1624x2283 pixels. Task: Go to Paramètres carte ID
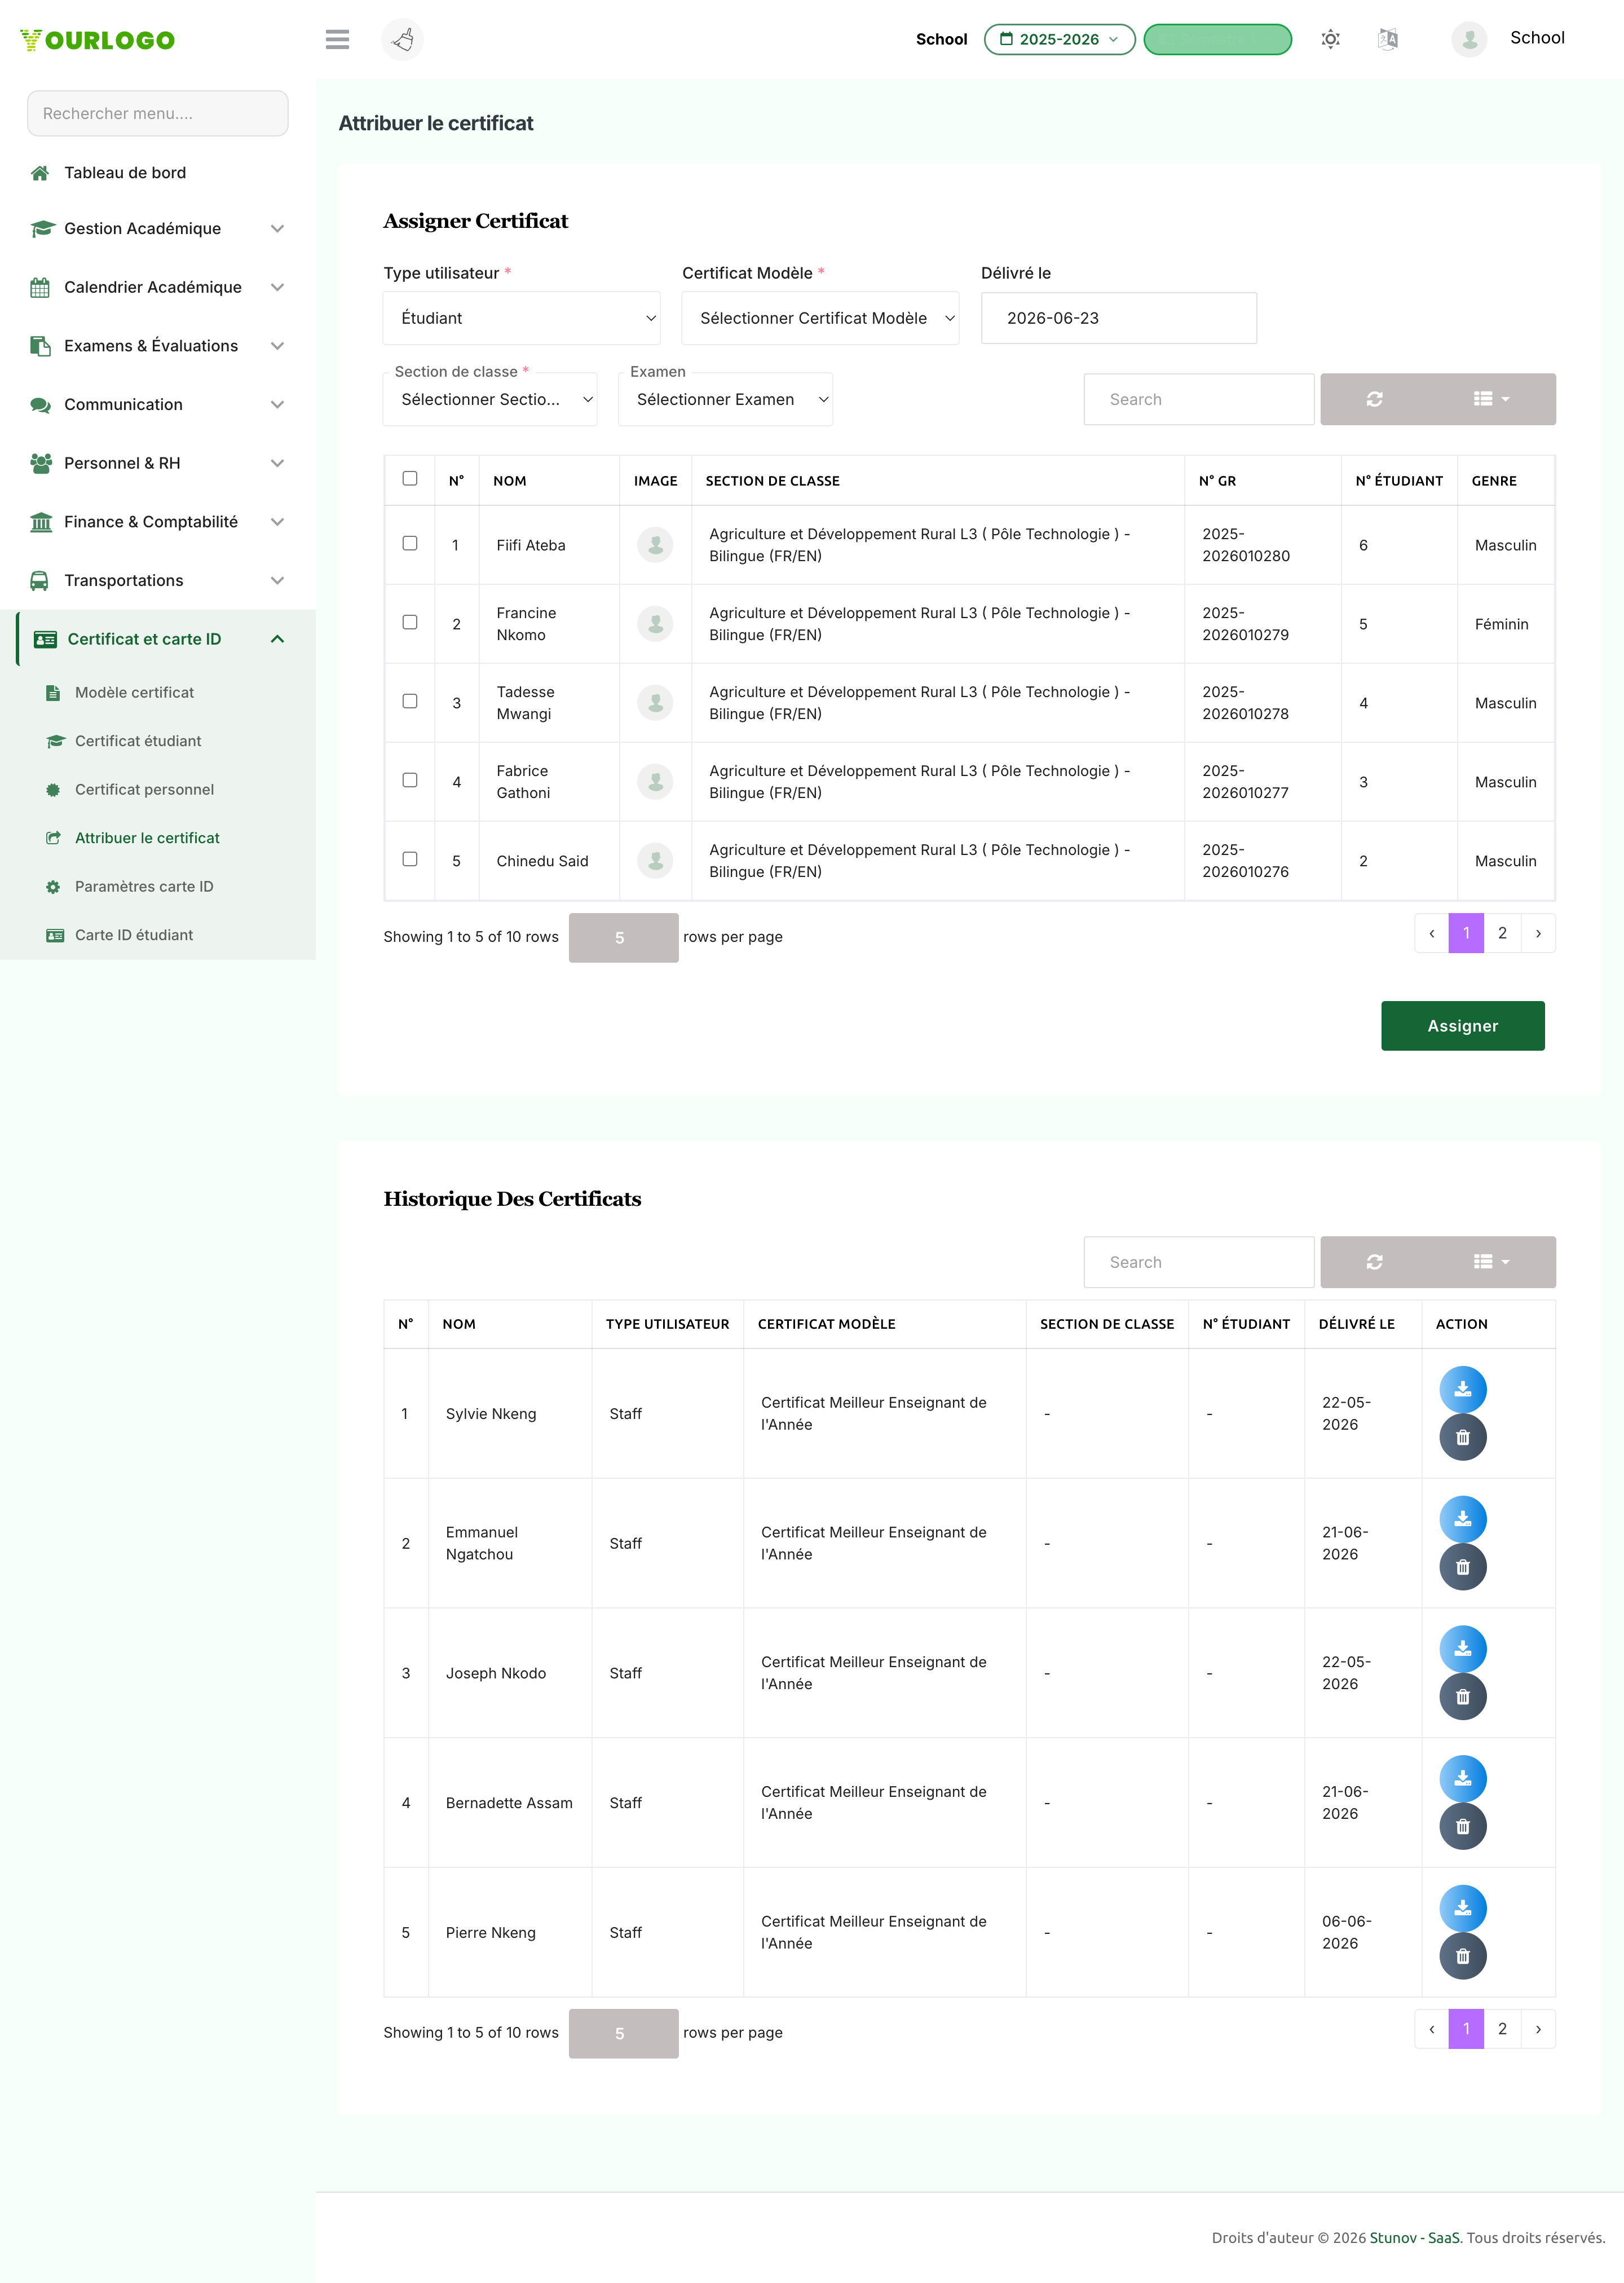click(x=144, y=887)
